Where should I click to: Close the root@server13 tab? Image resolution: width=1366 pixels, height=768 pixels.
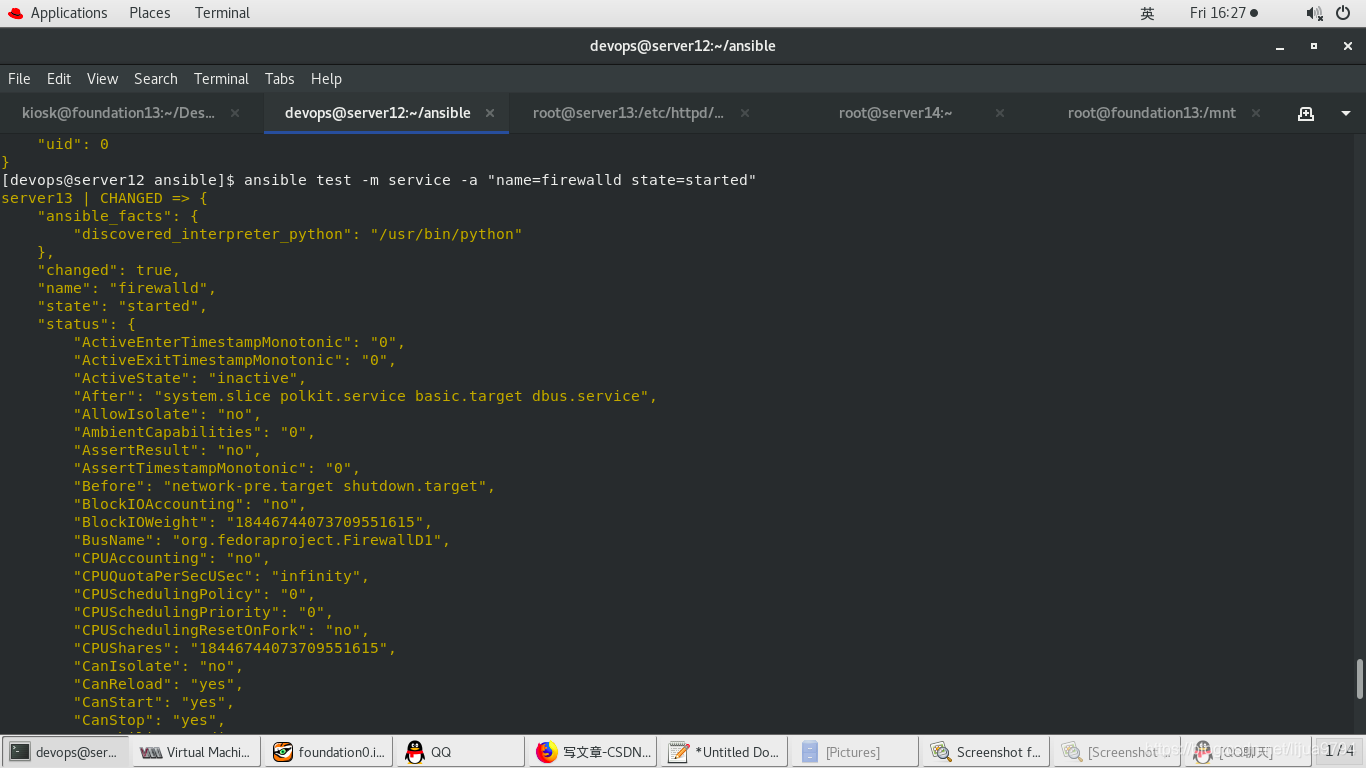point(745,113)
